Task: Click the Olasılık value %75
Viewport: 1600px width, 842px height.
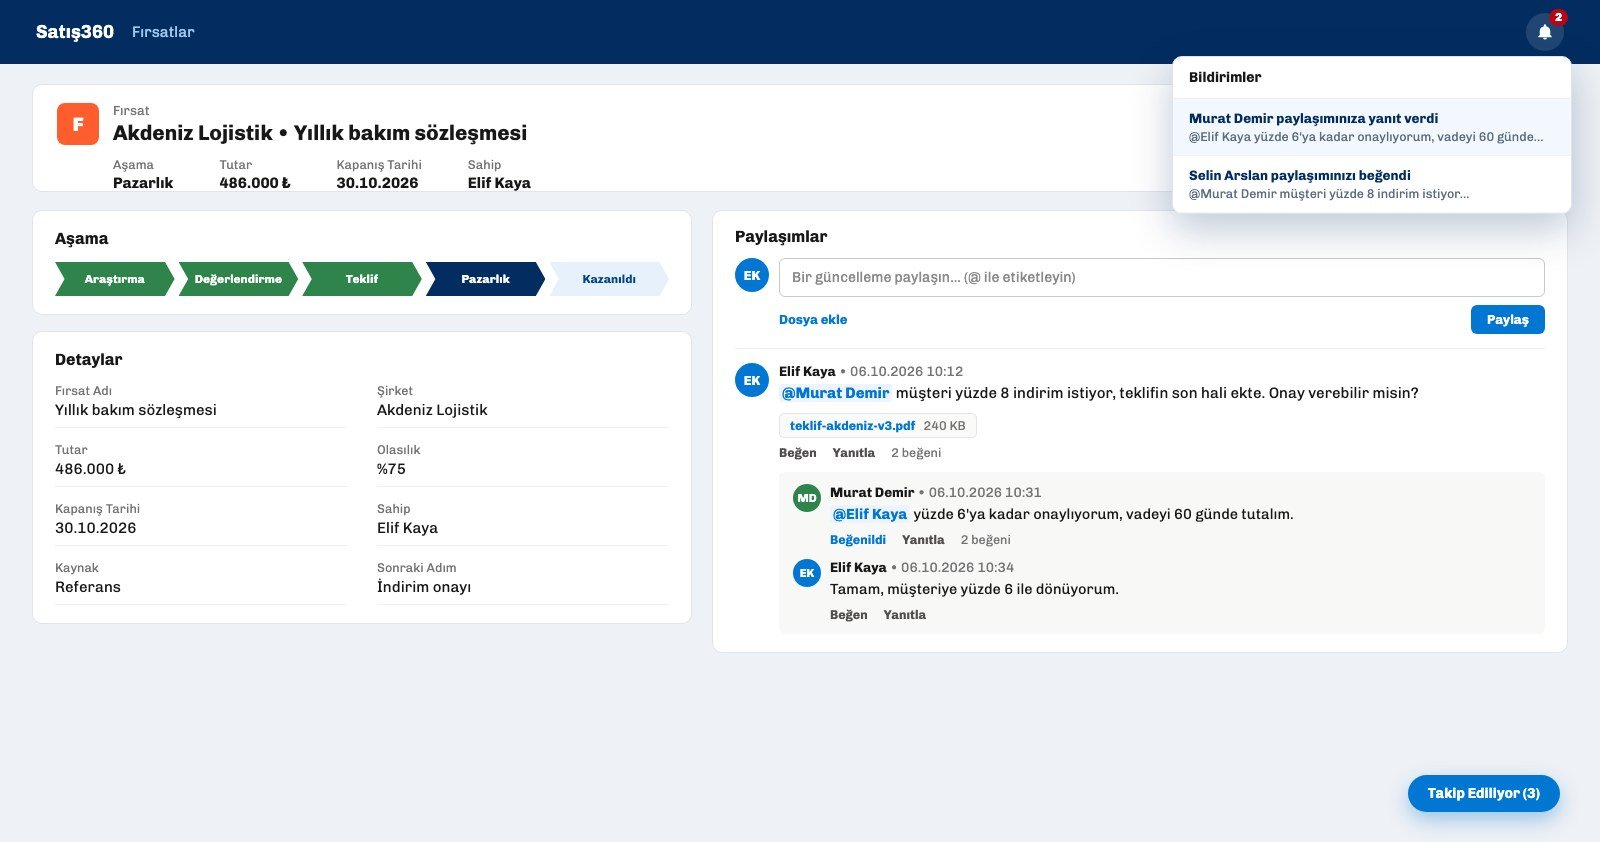Action: 391,469
